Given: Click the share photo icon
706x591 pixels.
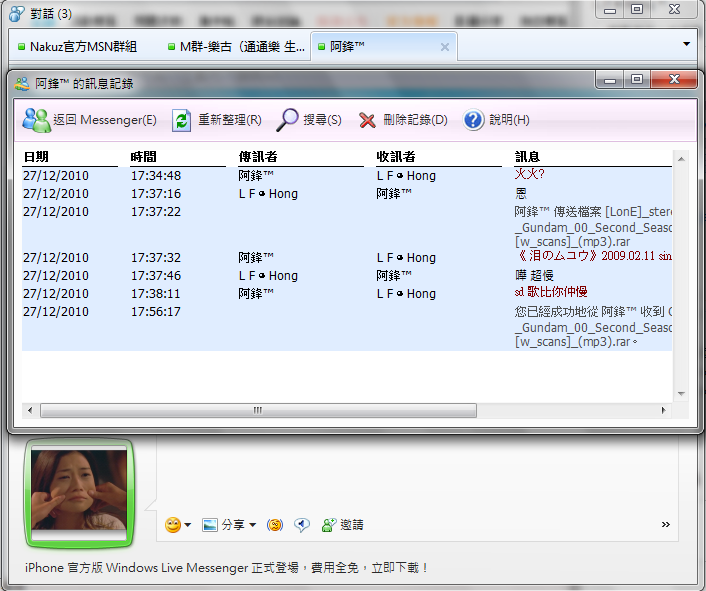Looking at the screenshot, I should click(209, 525).
